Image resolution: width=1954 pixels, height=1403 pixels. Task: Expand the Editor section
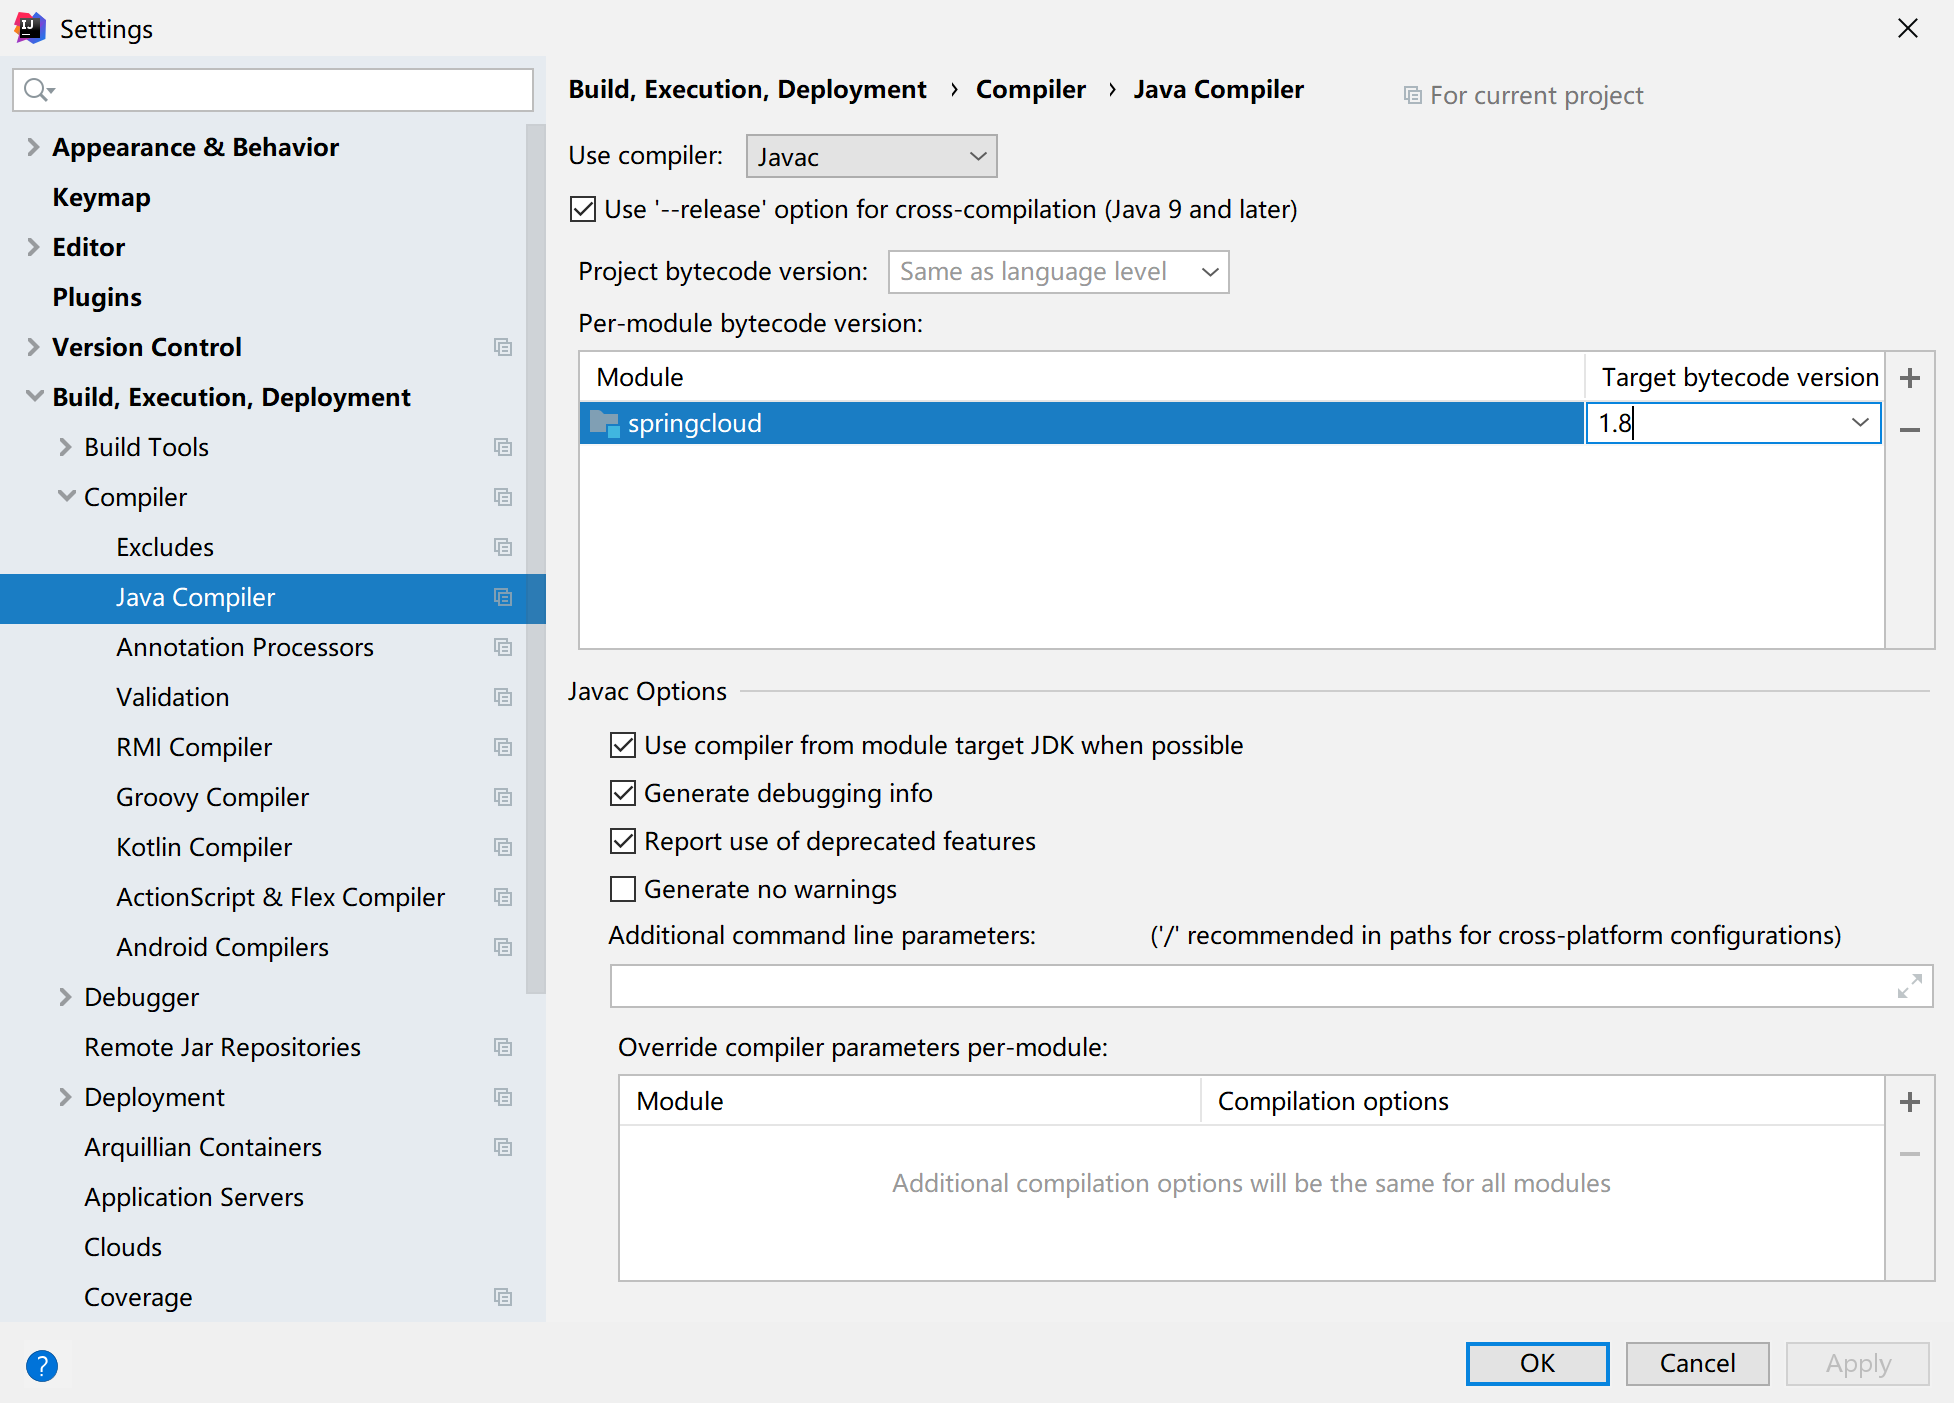coord(33,247)
